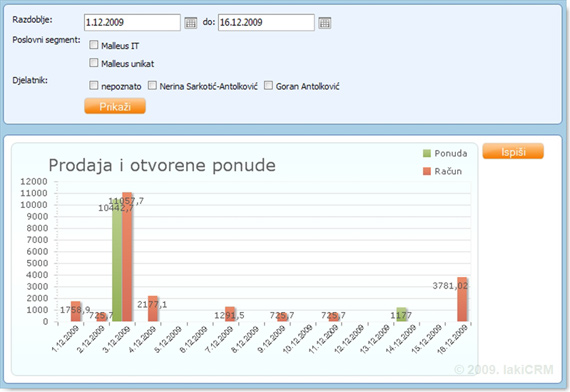Click the Račun bar labeled 2177,1

[x=153, y=309]
